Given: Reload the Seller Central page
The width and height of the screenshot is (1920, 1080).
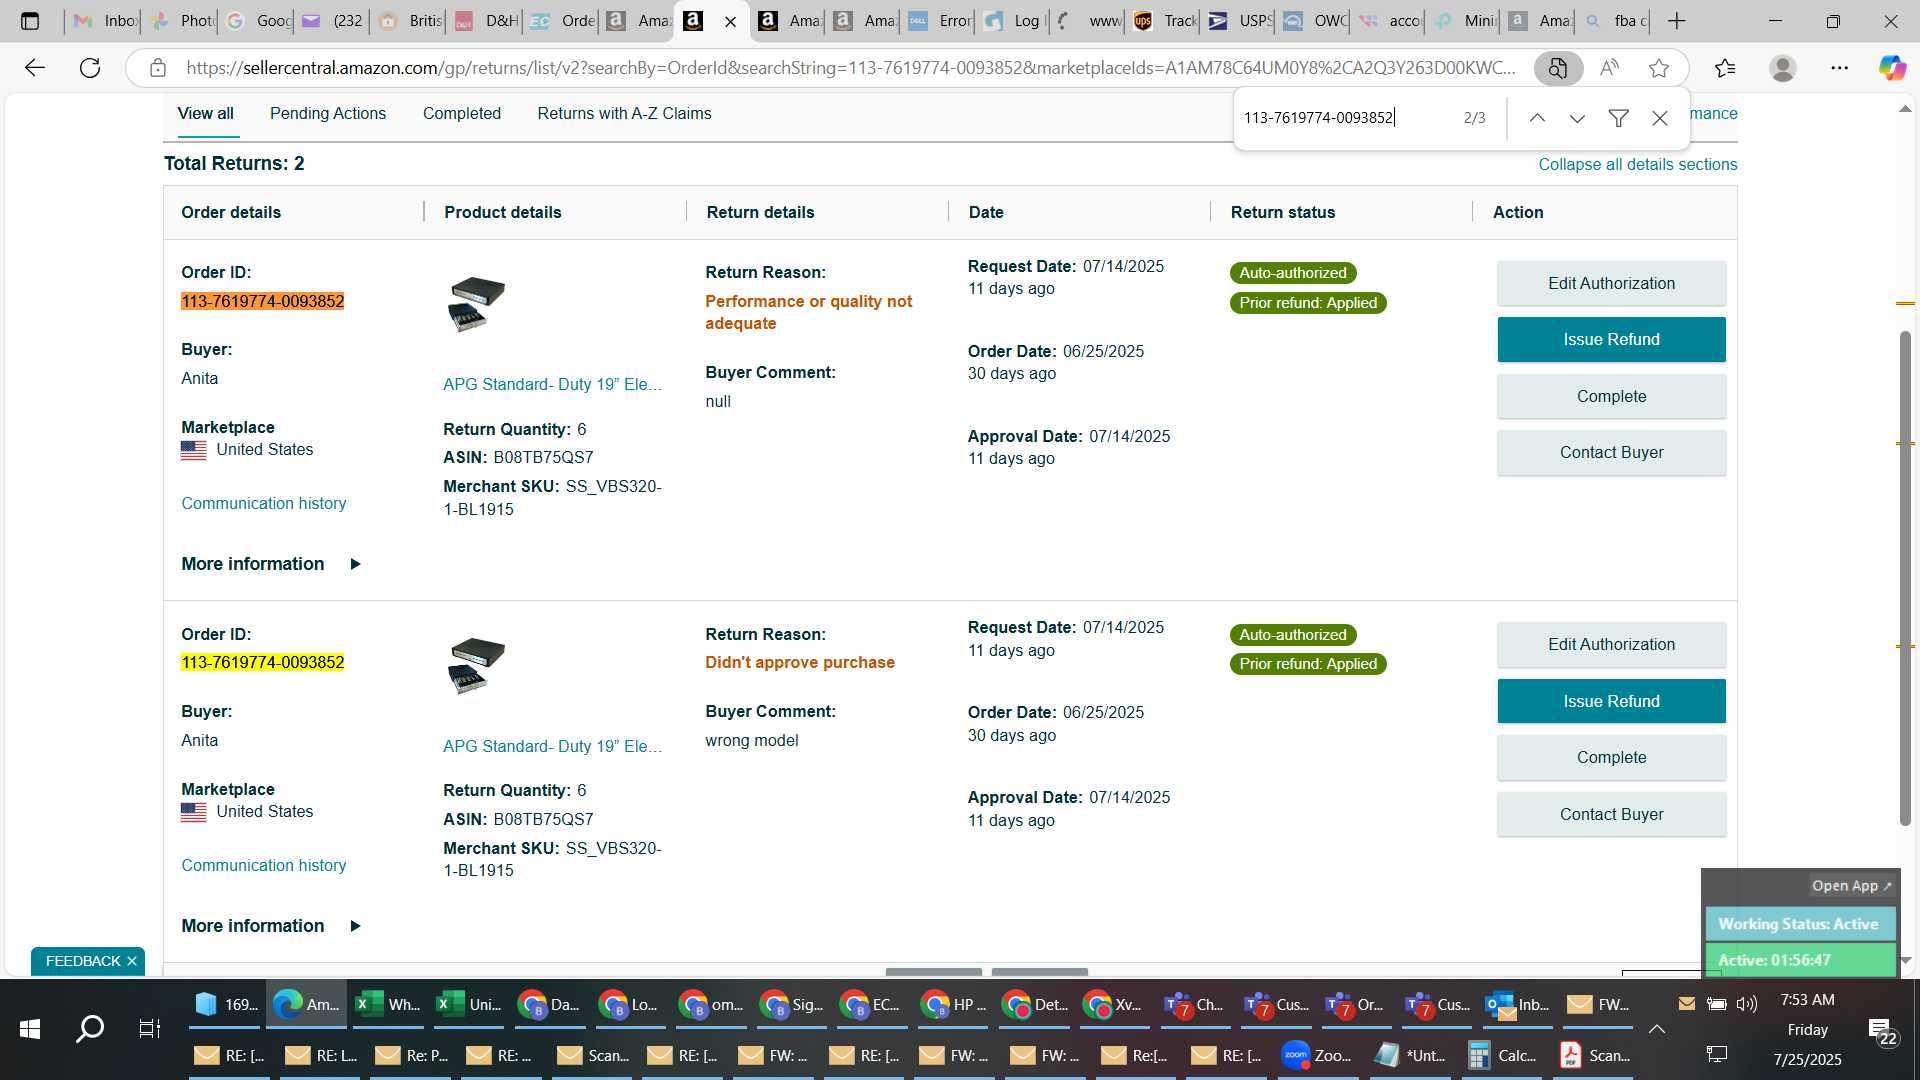Looking at the screenshot, I should click(90, 68).
